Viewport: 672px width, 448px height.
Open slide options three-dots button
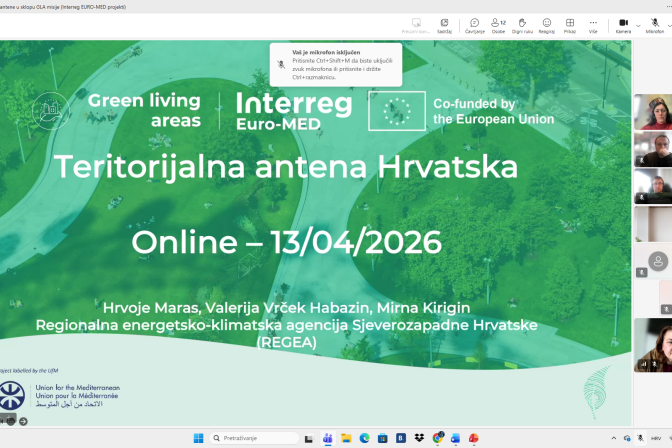[x=11, y=421]
